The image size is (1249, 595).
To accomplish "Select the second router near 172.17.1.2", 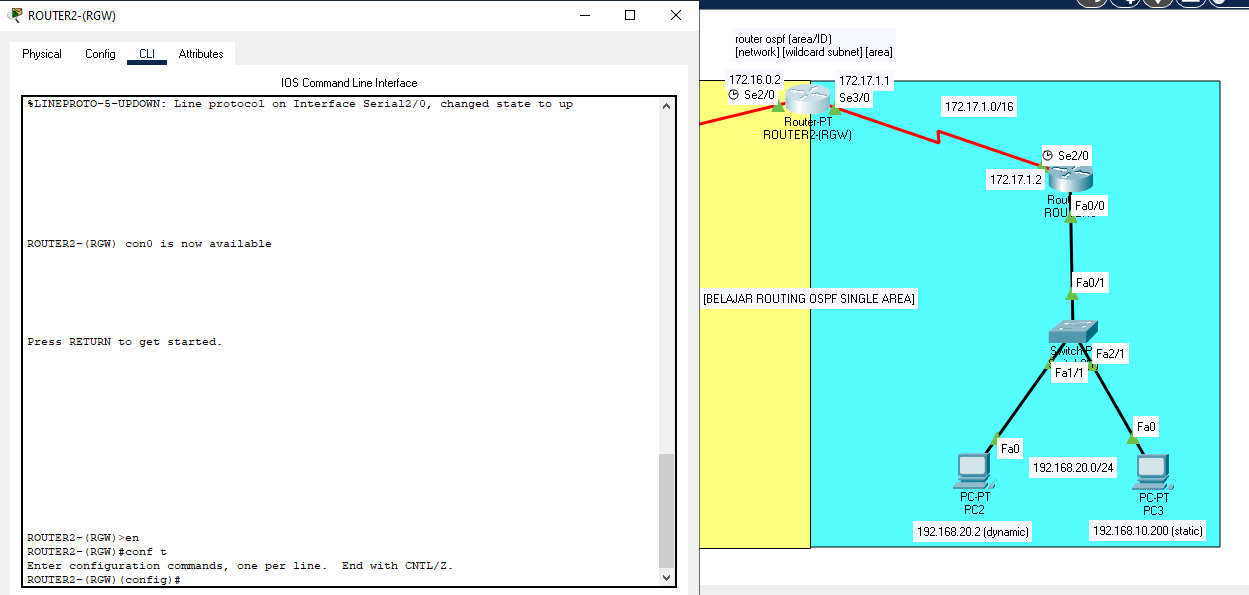I will coord(1071,176).
